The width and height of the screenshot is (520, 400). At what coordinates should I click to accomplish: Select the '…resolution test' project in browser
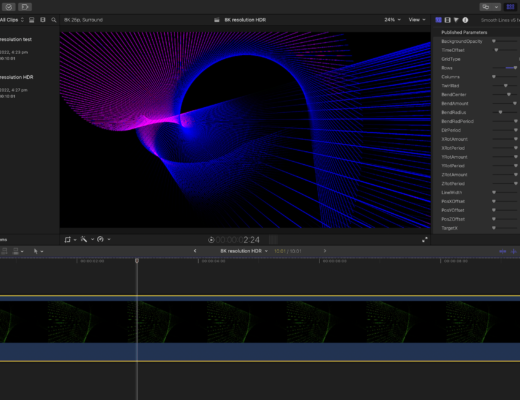pos(16,39)
